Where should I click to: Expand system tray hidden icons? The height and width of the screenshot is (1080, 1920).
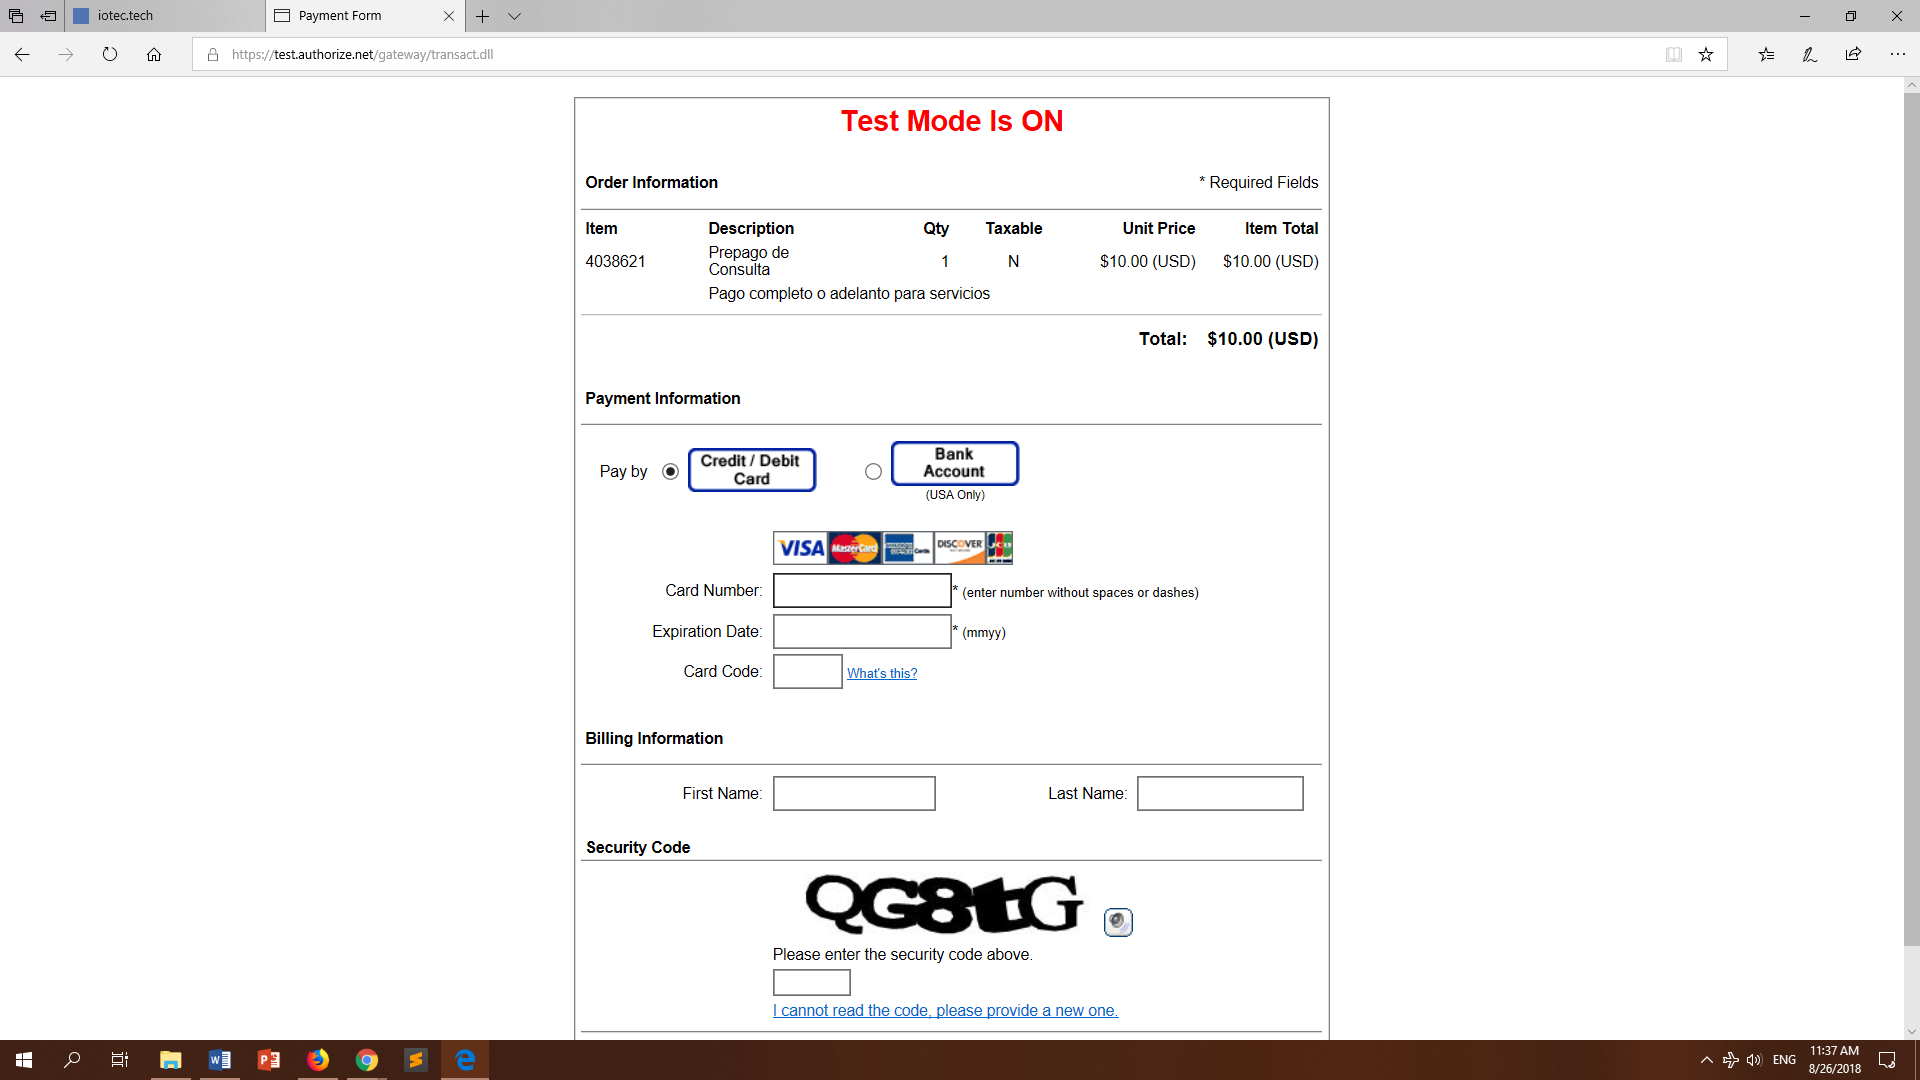pyautogui.click(x=1706, y=1060)
